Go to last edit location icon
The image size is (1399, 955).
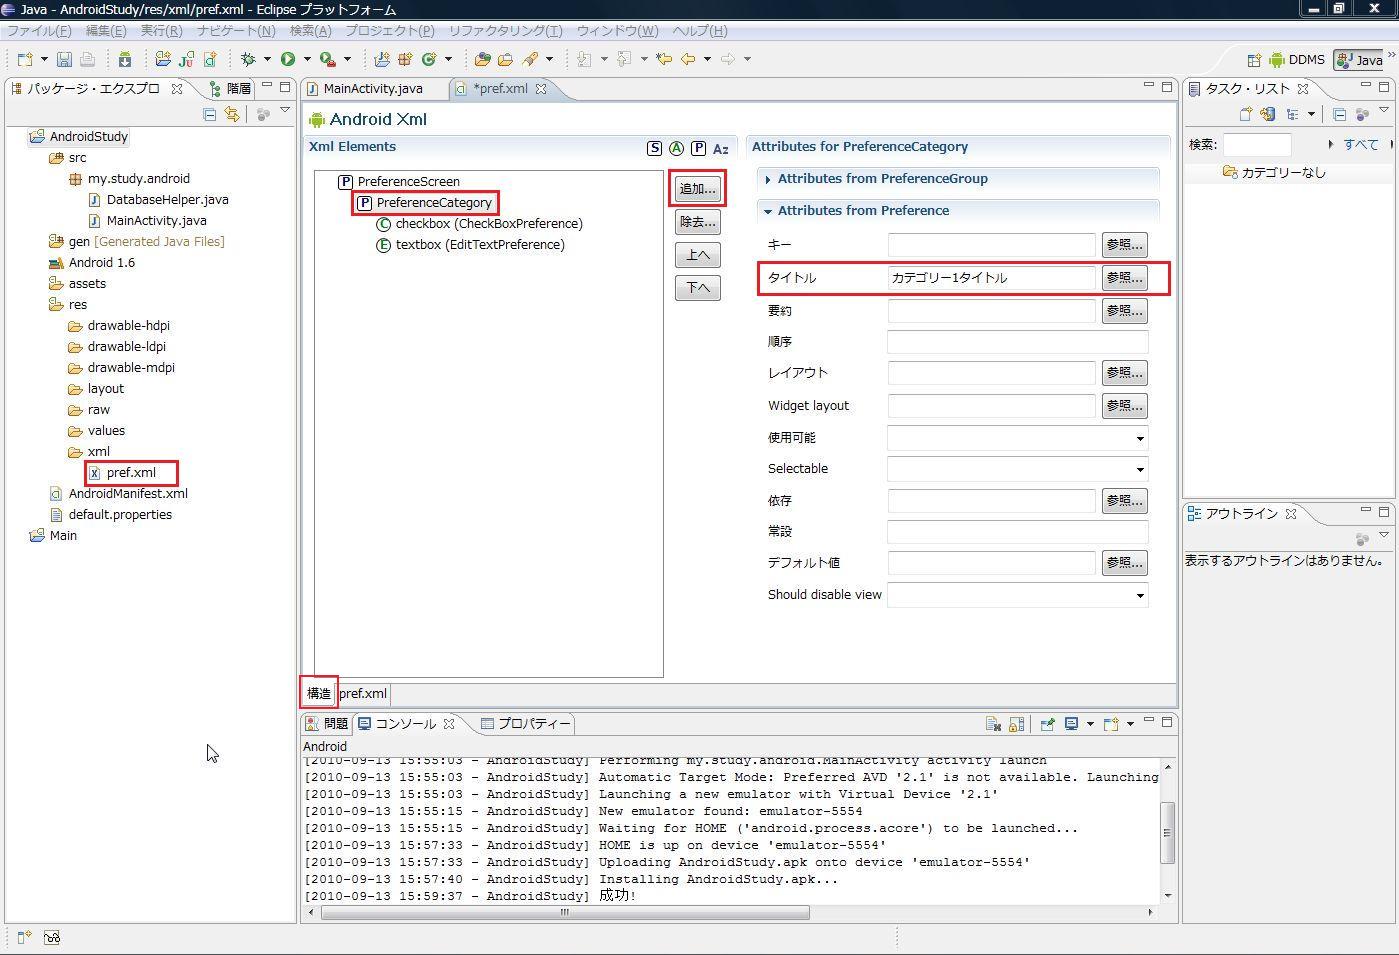coord(663,59)
